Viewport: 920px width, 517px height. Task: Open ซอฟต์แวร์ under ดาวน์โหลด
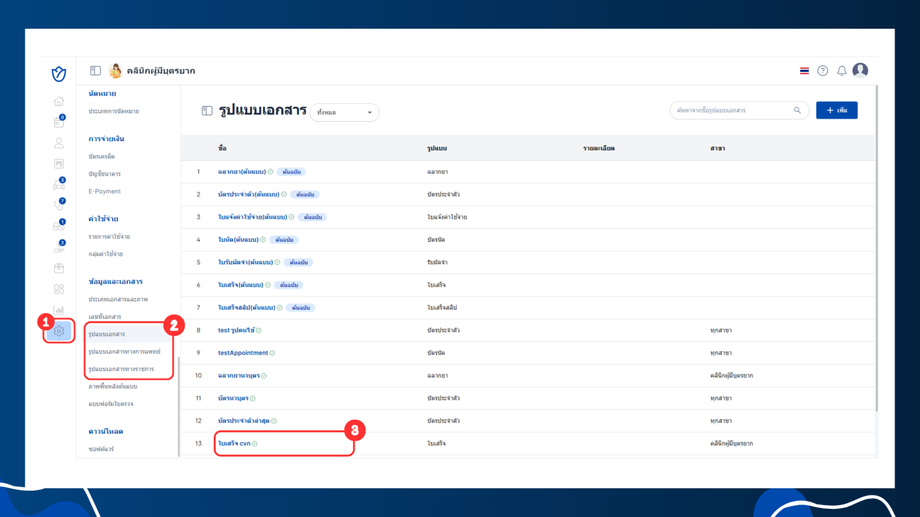pyautogui.click(x=101, y=449)
